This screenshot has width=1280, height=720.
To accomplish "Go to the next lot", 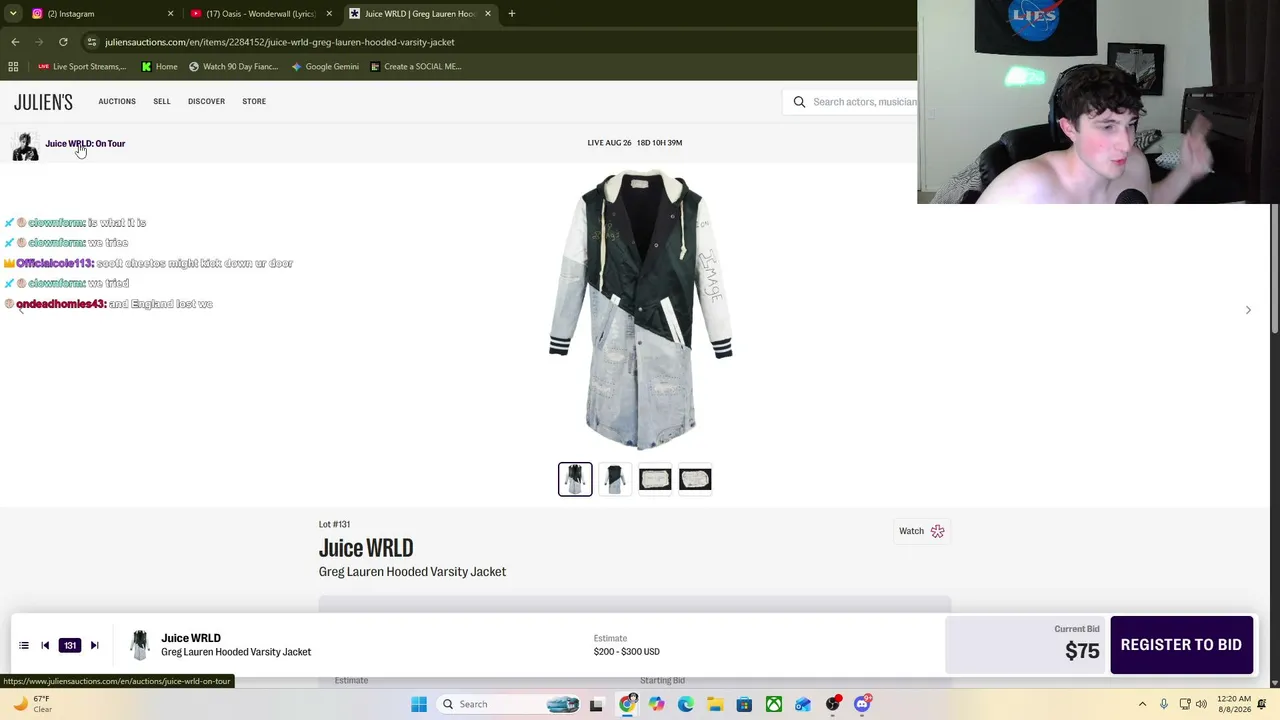I will click(x=94, y=646).
